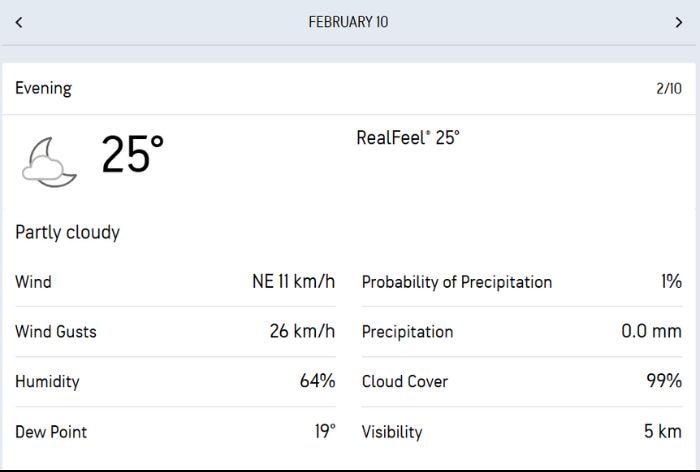Select the Dew Point row label

[x=51, y=432]
